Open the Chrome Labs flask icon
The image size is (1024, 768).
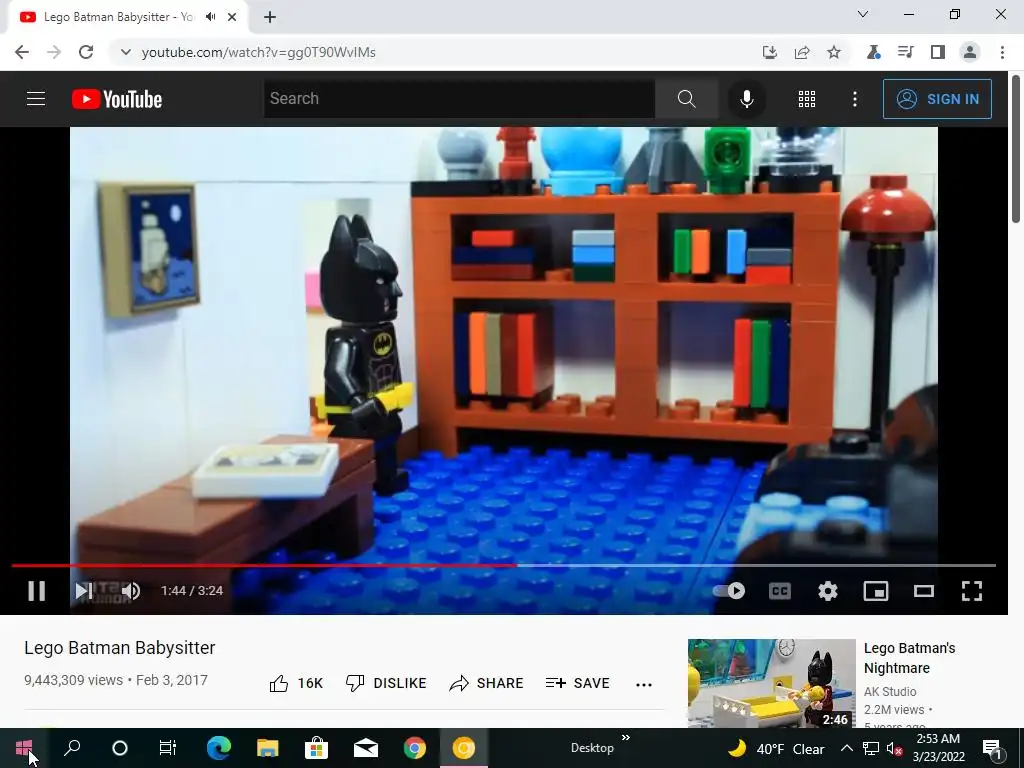click(873, 52)
